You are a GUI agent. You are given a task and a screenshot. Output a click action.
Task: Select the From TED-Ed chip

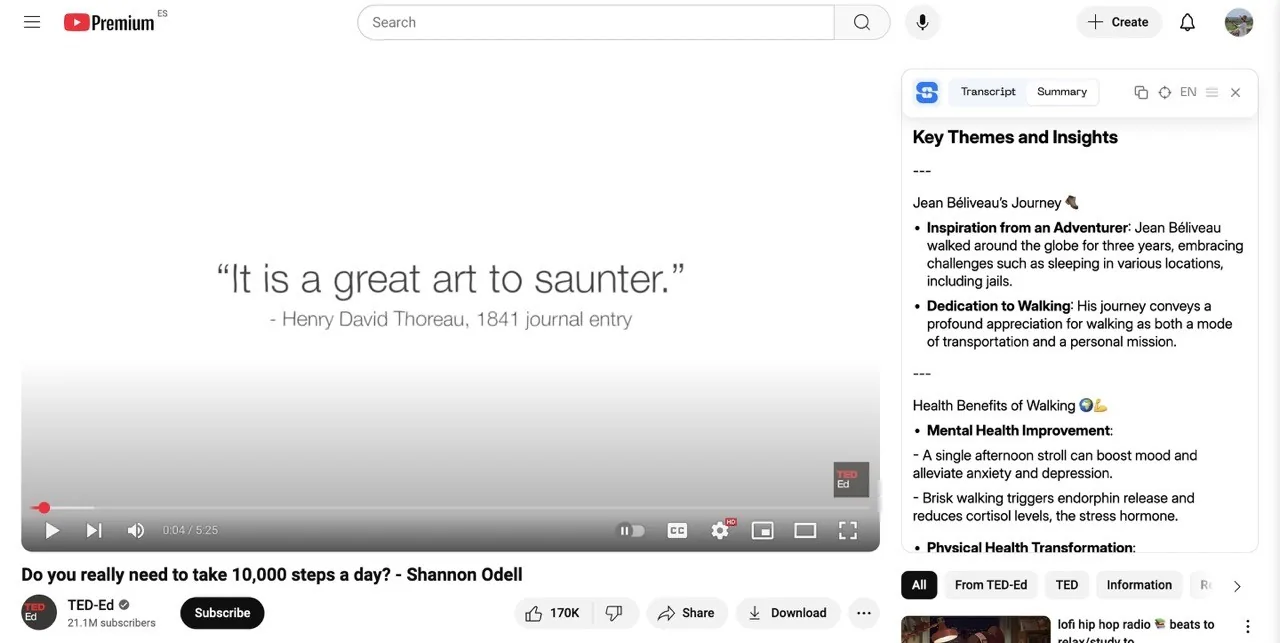pyautogui.click(x=991, y=585)
